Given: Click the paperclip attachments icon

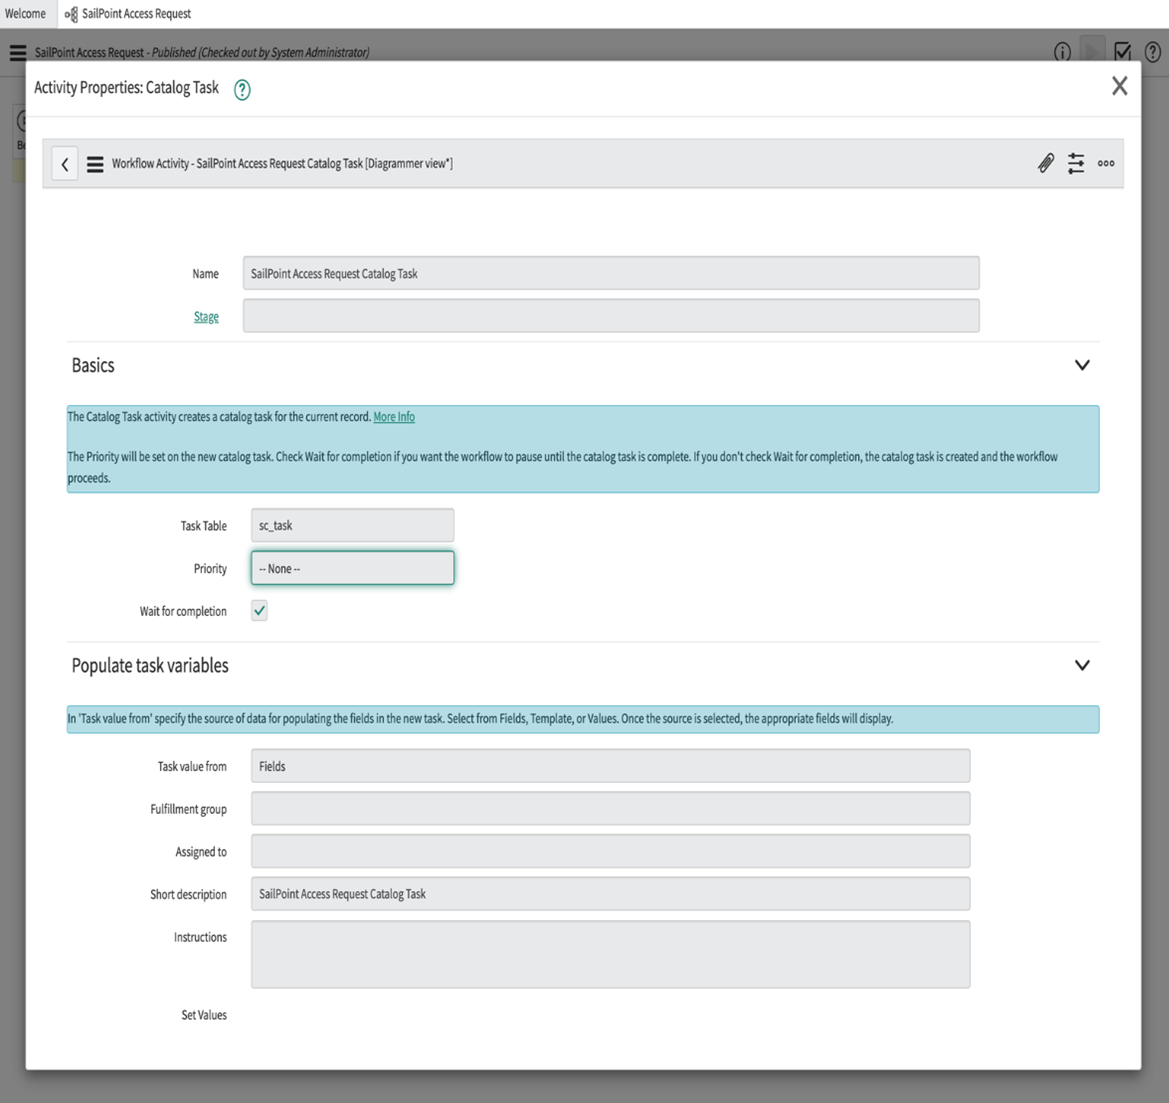Looking at the screenshot, I should (x=1046, y=163).
